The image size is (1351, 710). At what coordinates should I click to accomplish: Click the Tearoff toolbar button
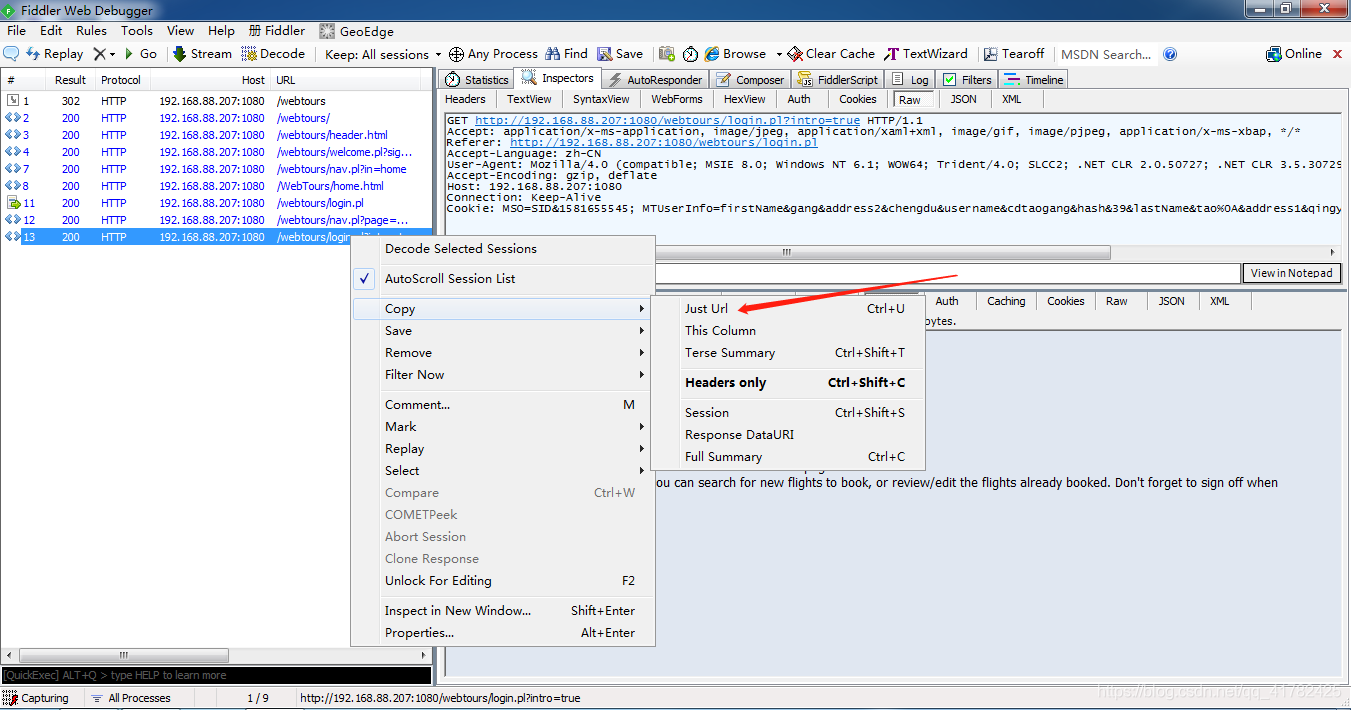coord(1014,54)
